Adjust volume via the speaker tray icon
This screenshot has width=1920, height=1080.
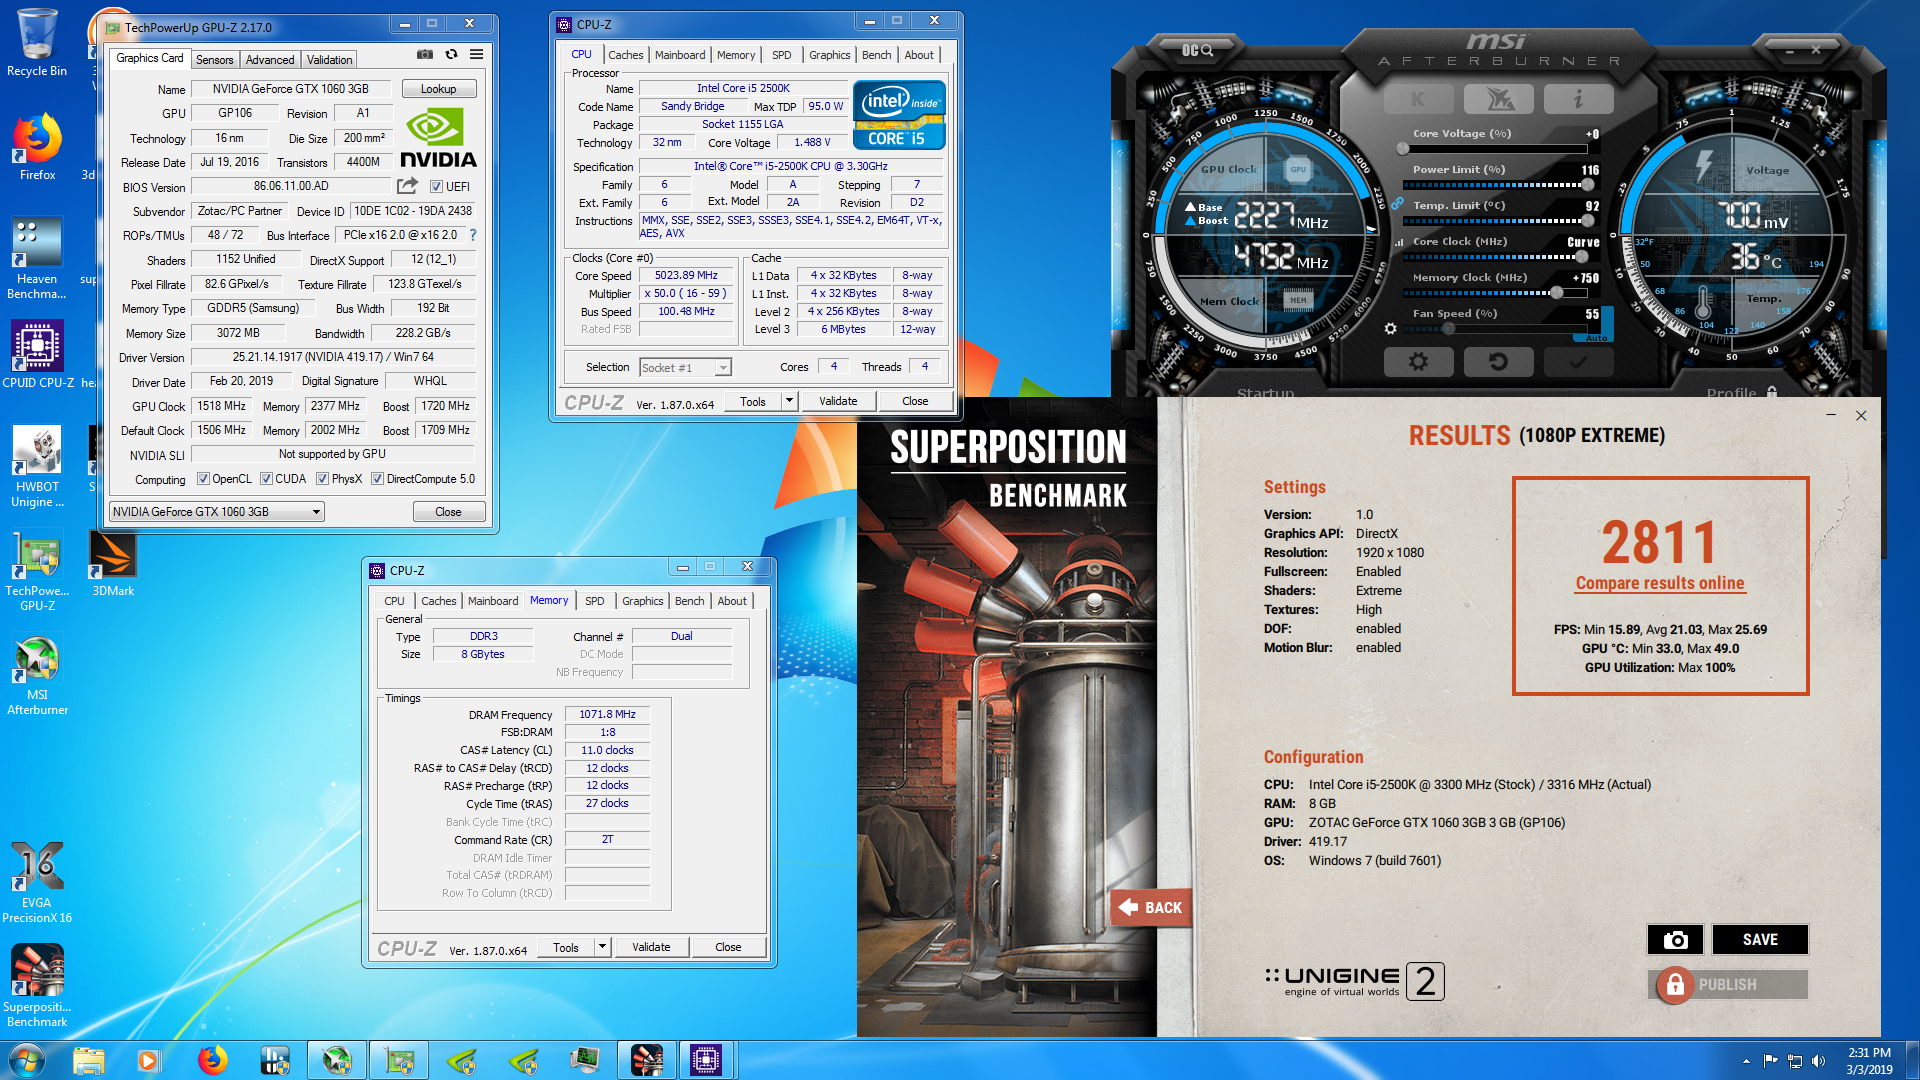[x=1818, y=1061]
